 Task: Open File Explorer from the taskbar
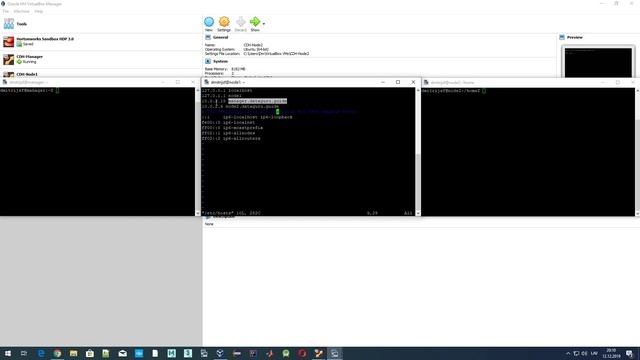73,353
